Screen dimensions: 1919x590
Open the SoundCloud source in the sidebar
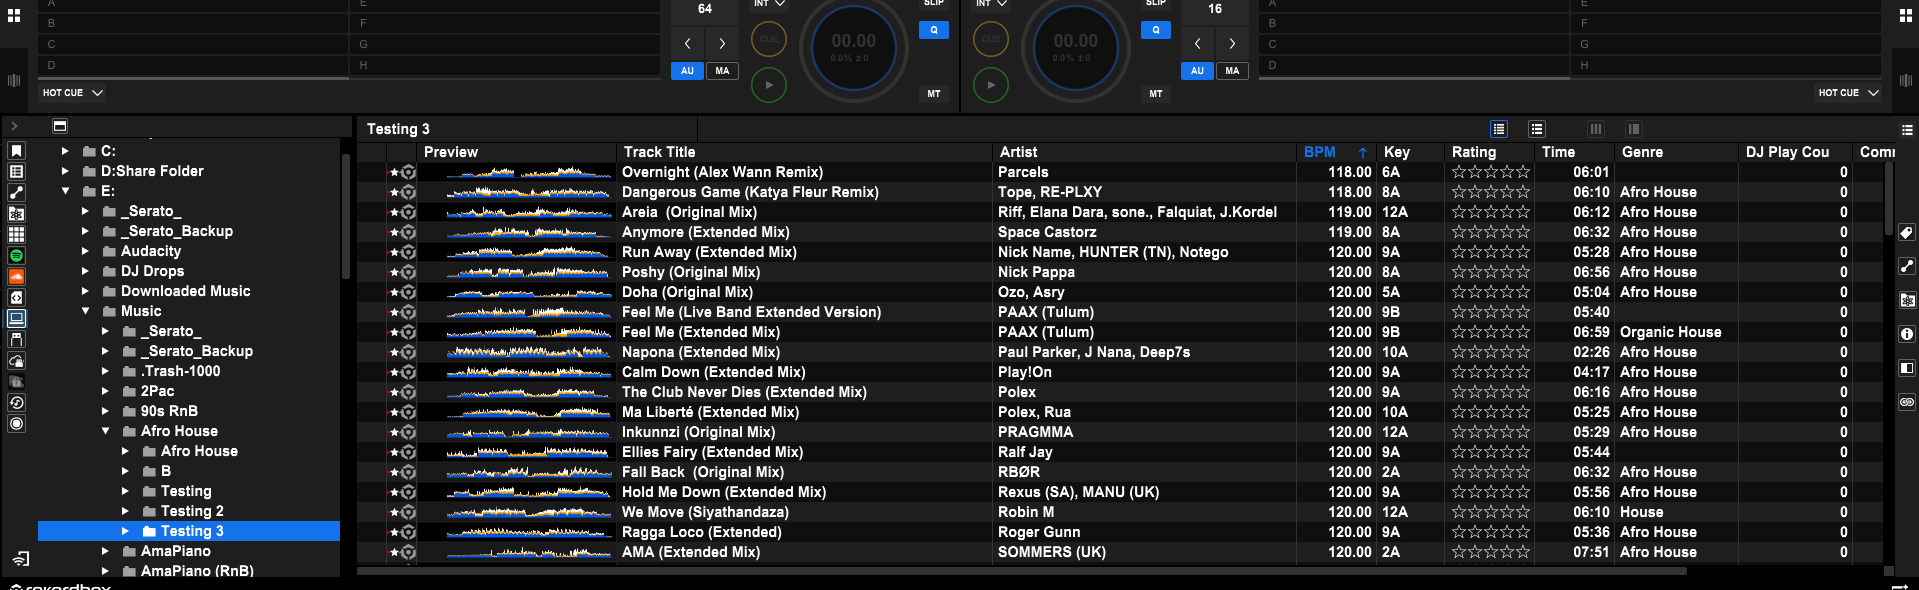(x=16, y=277)
